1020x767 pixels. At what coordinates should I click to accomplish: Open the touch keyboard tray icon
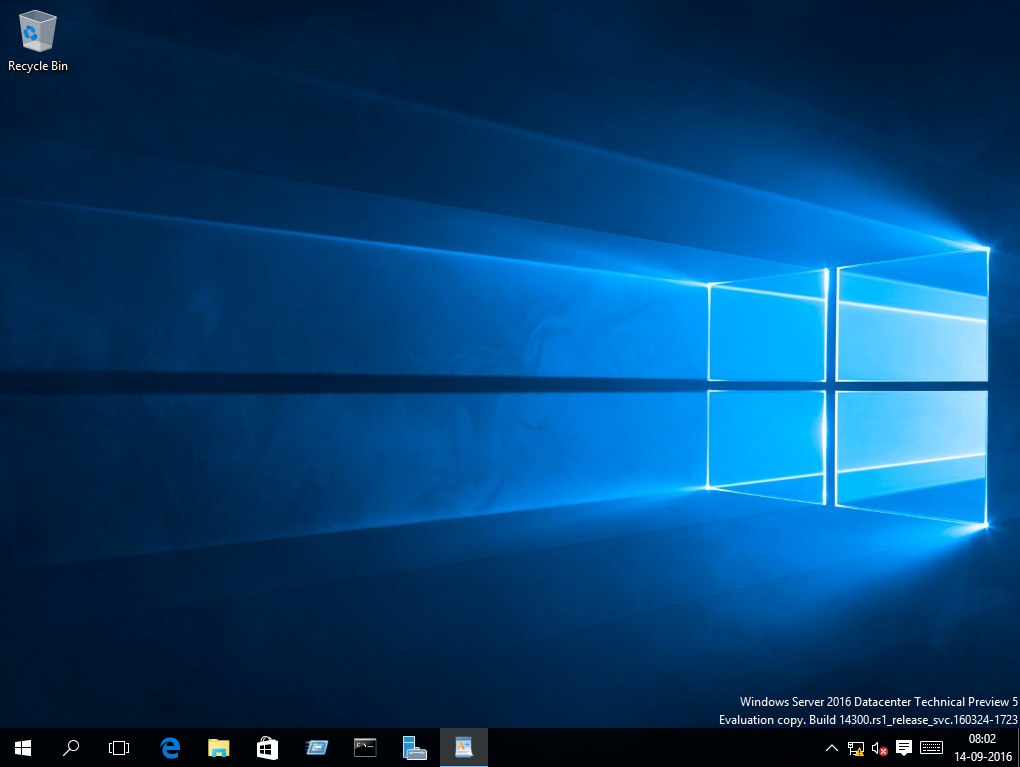pos(932,748)
